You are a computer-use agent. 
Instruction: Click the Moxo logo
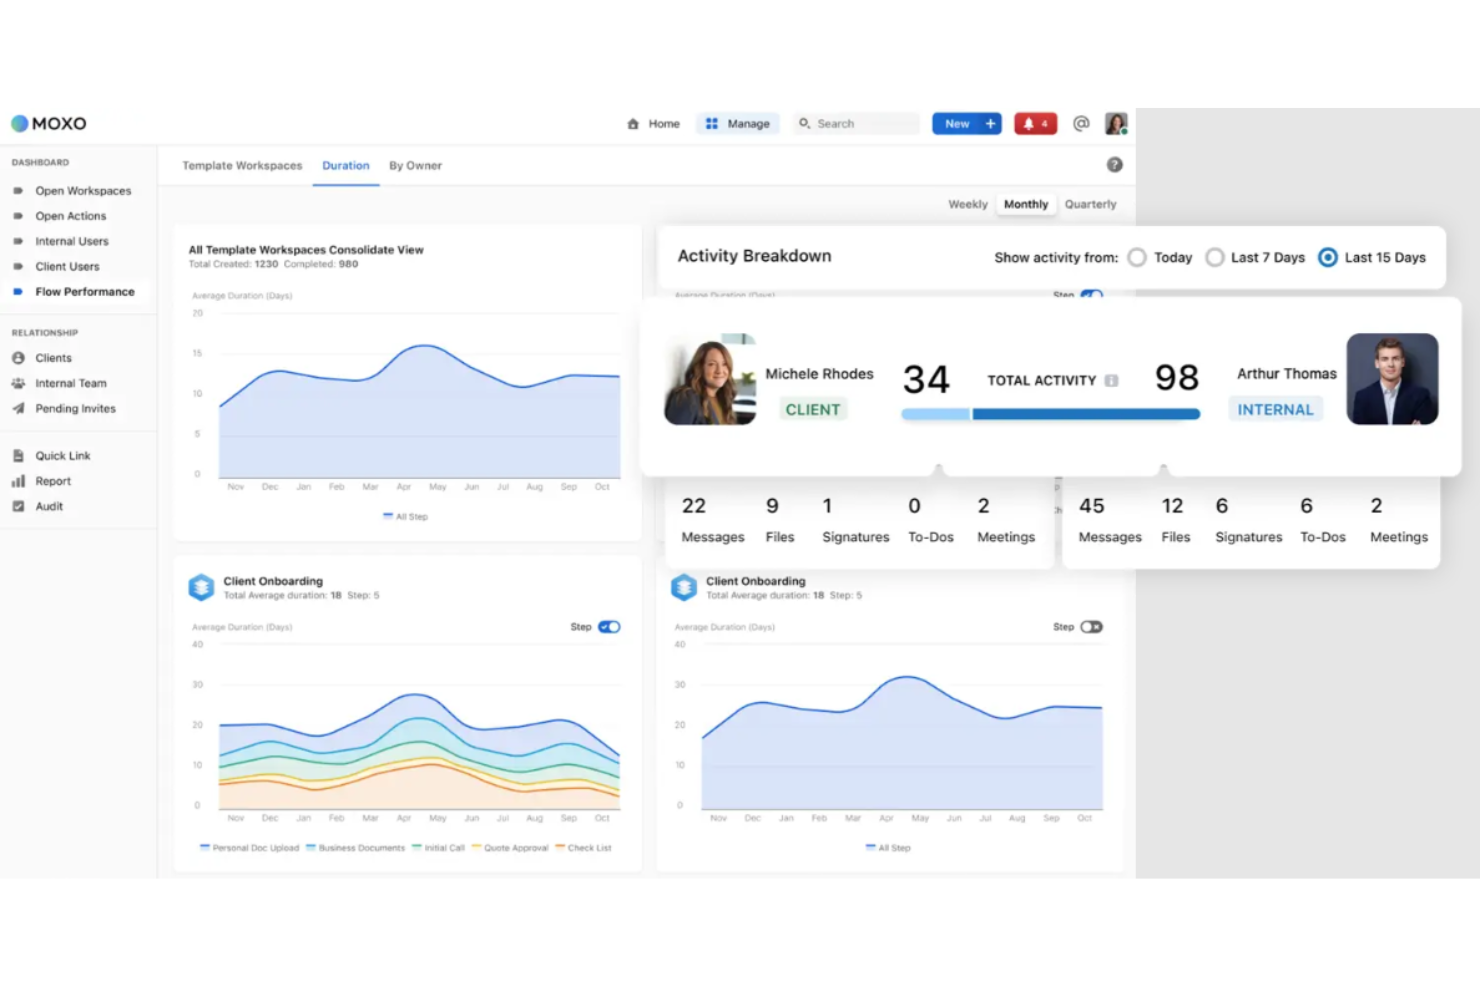pos(49,124)
